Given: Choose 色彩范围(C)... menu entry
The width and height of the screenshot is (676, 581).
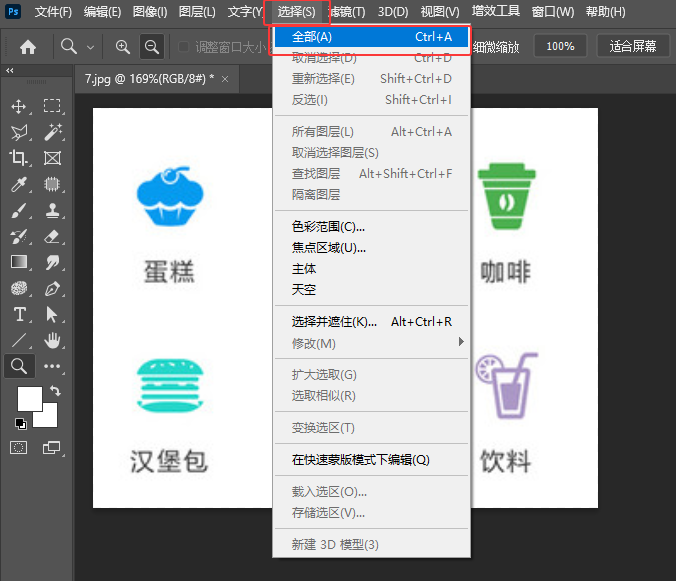Looking at the screenshot, I should (x=371, y=226).
